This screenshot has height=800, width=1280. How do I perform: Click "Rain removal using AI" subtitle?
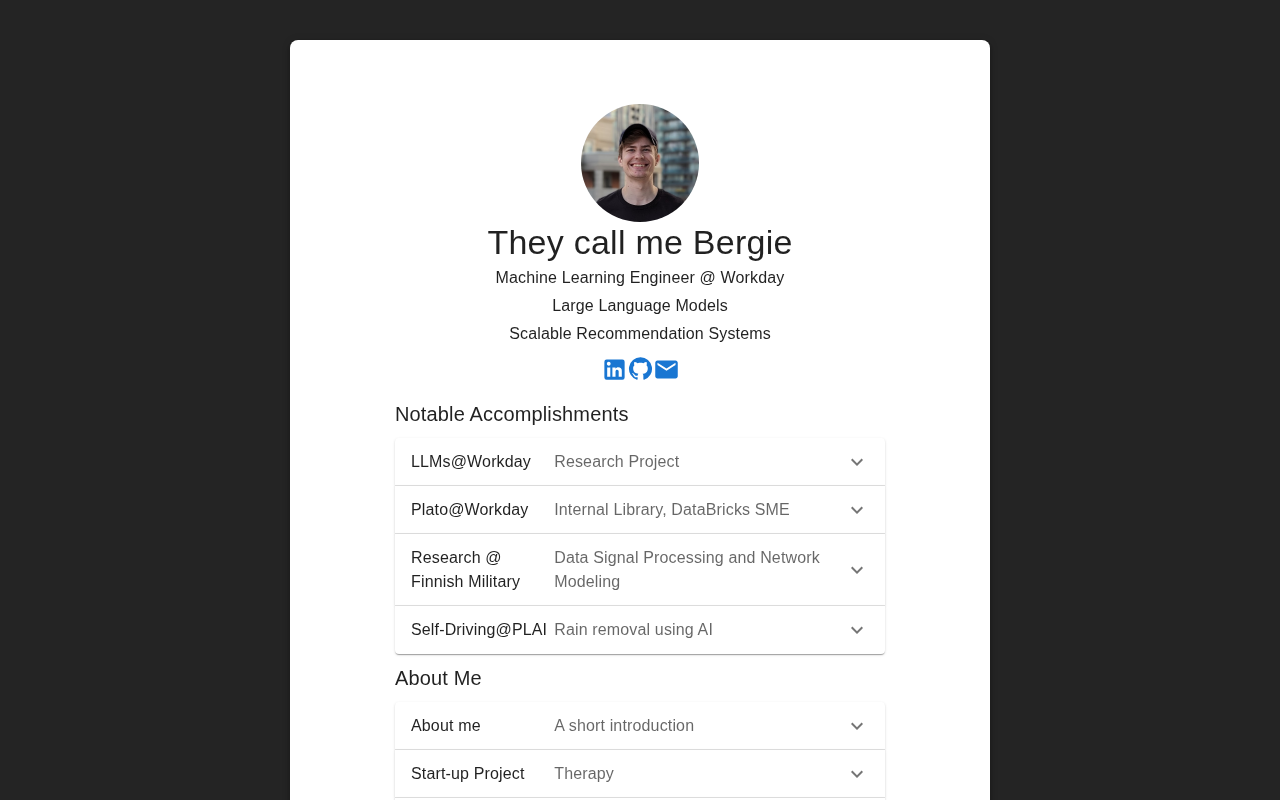click(x=633, y=630)
